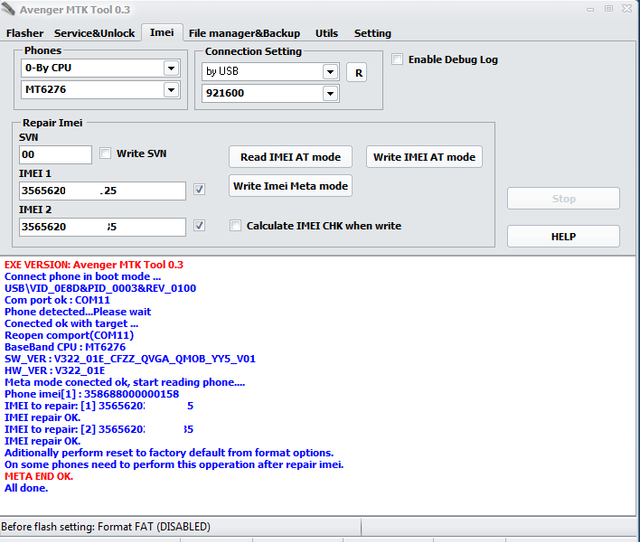Enable the Debug Log checkbox
Image resolution: width=640 pixels, height=542 pixels.
(397, 59)
